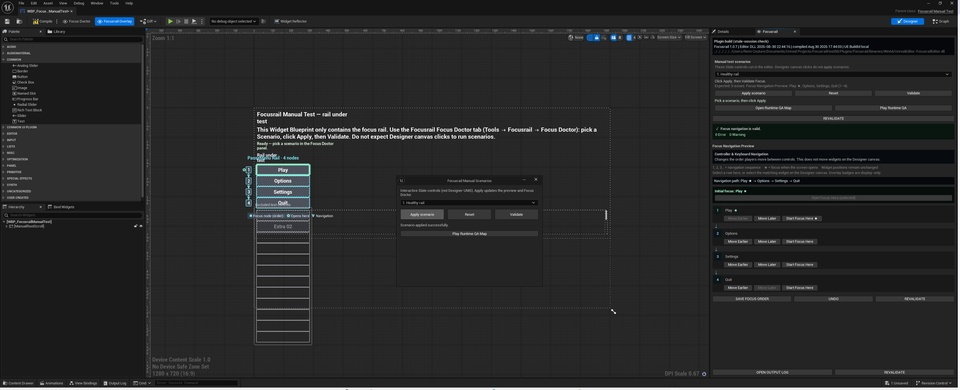The width and height of the screenshot is (960, 390).
Task: Open the Focus Doctor tool
Action: pos(77,21)
